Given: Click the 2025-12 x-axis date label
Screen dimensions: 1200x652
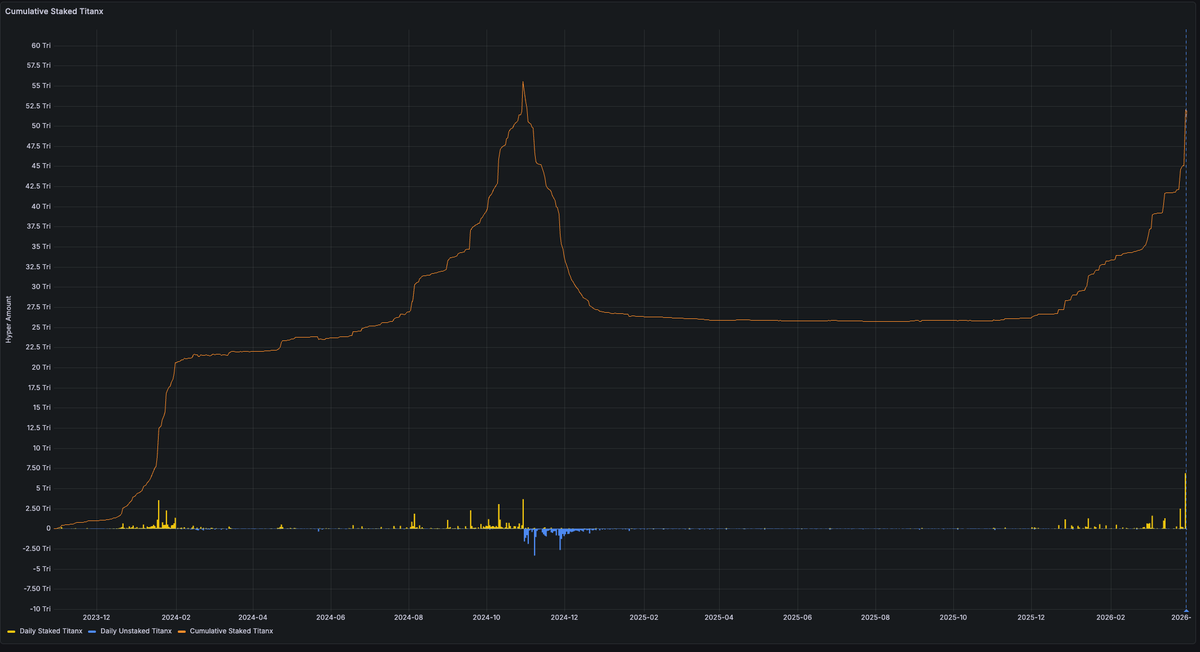Looking at the screenshot, I should point(1032,619).
